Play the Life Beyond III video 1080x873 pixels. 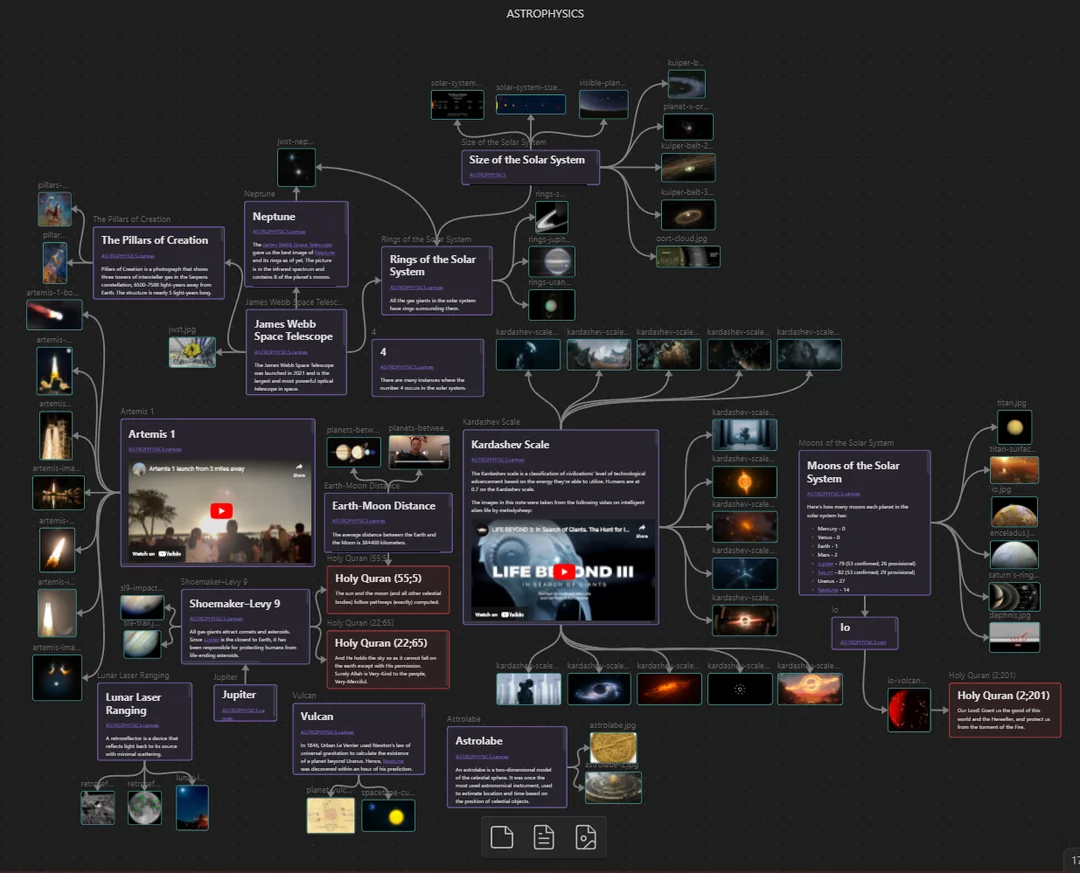[566, 572]
